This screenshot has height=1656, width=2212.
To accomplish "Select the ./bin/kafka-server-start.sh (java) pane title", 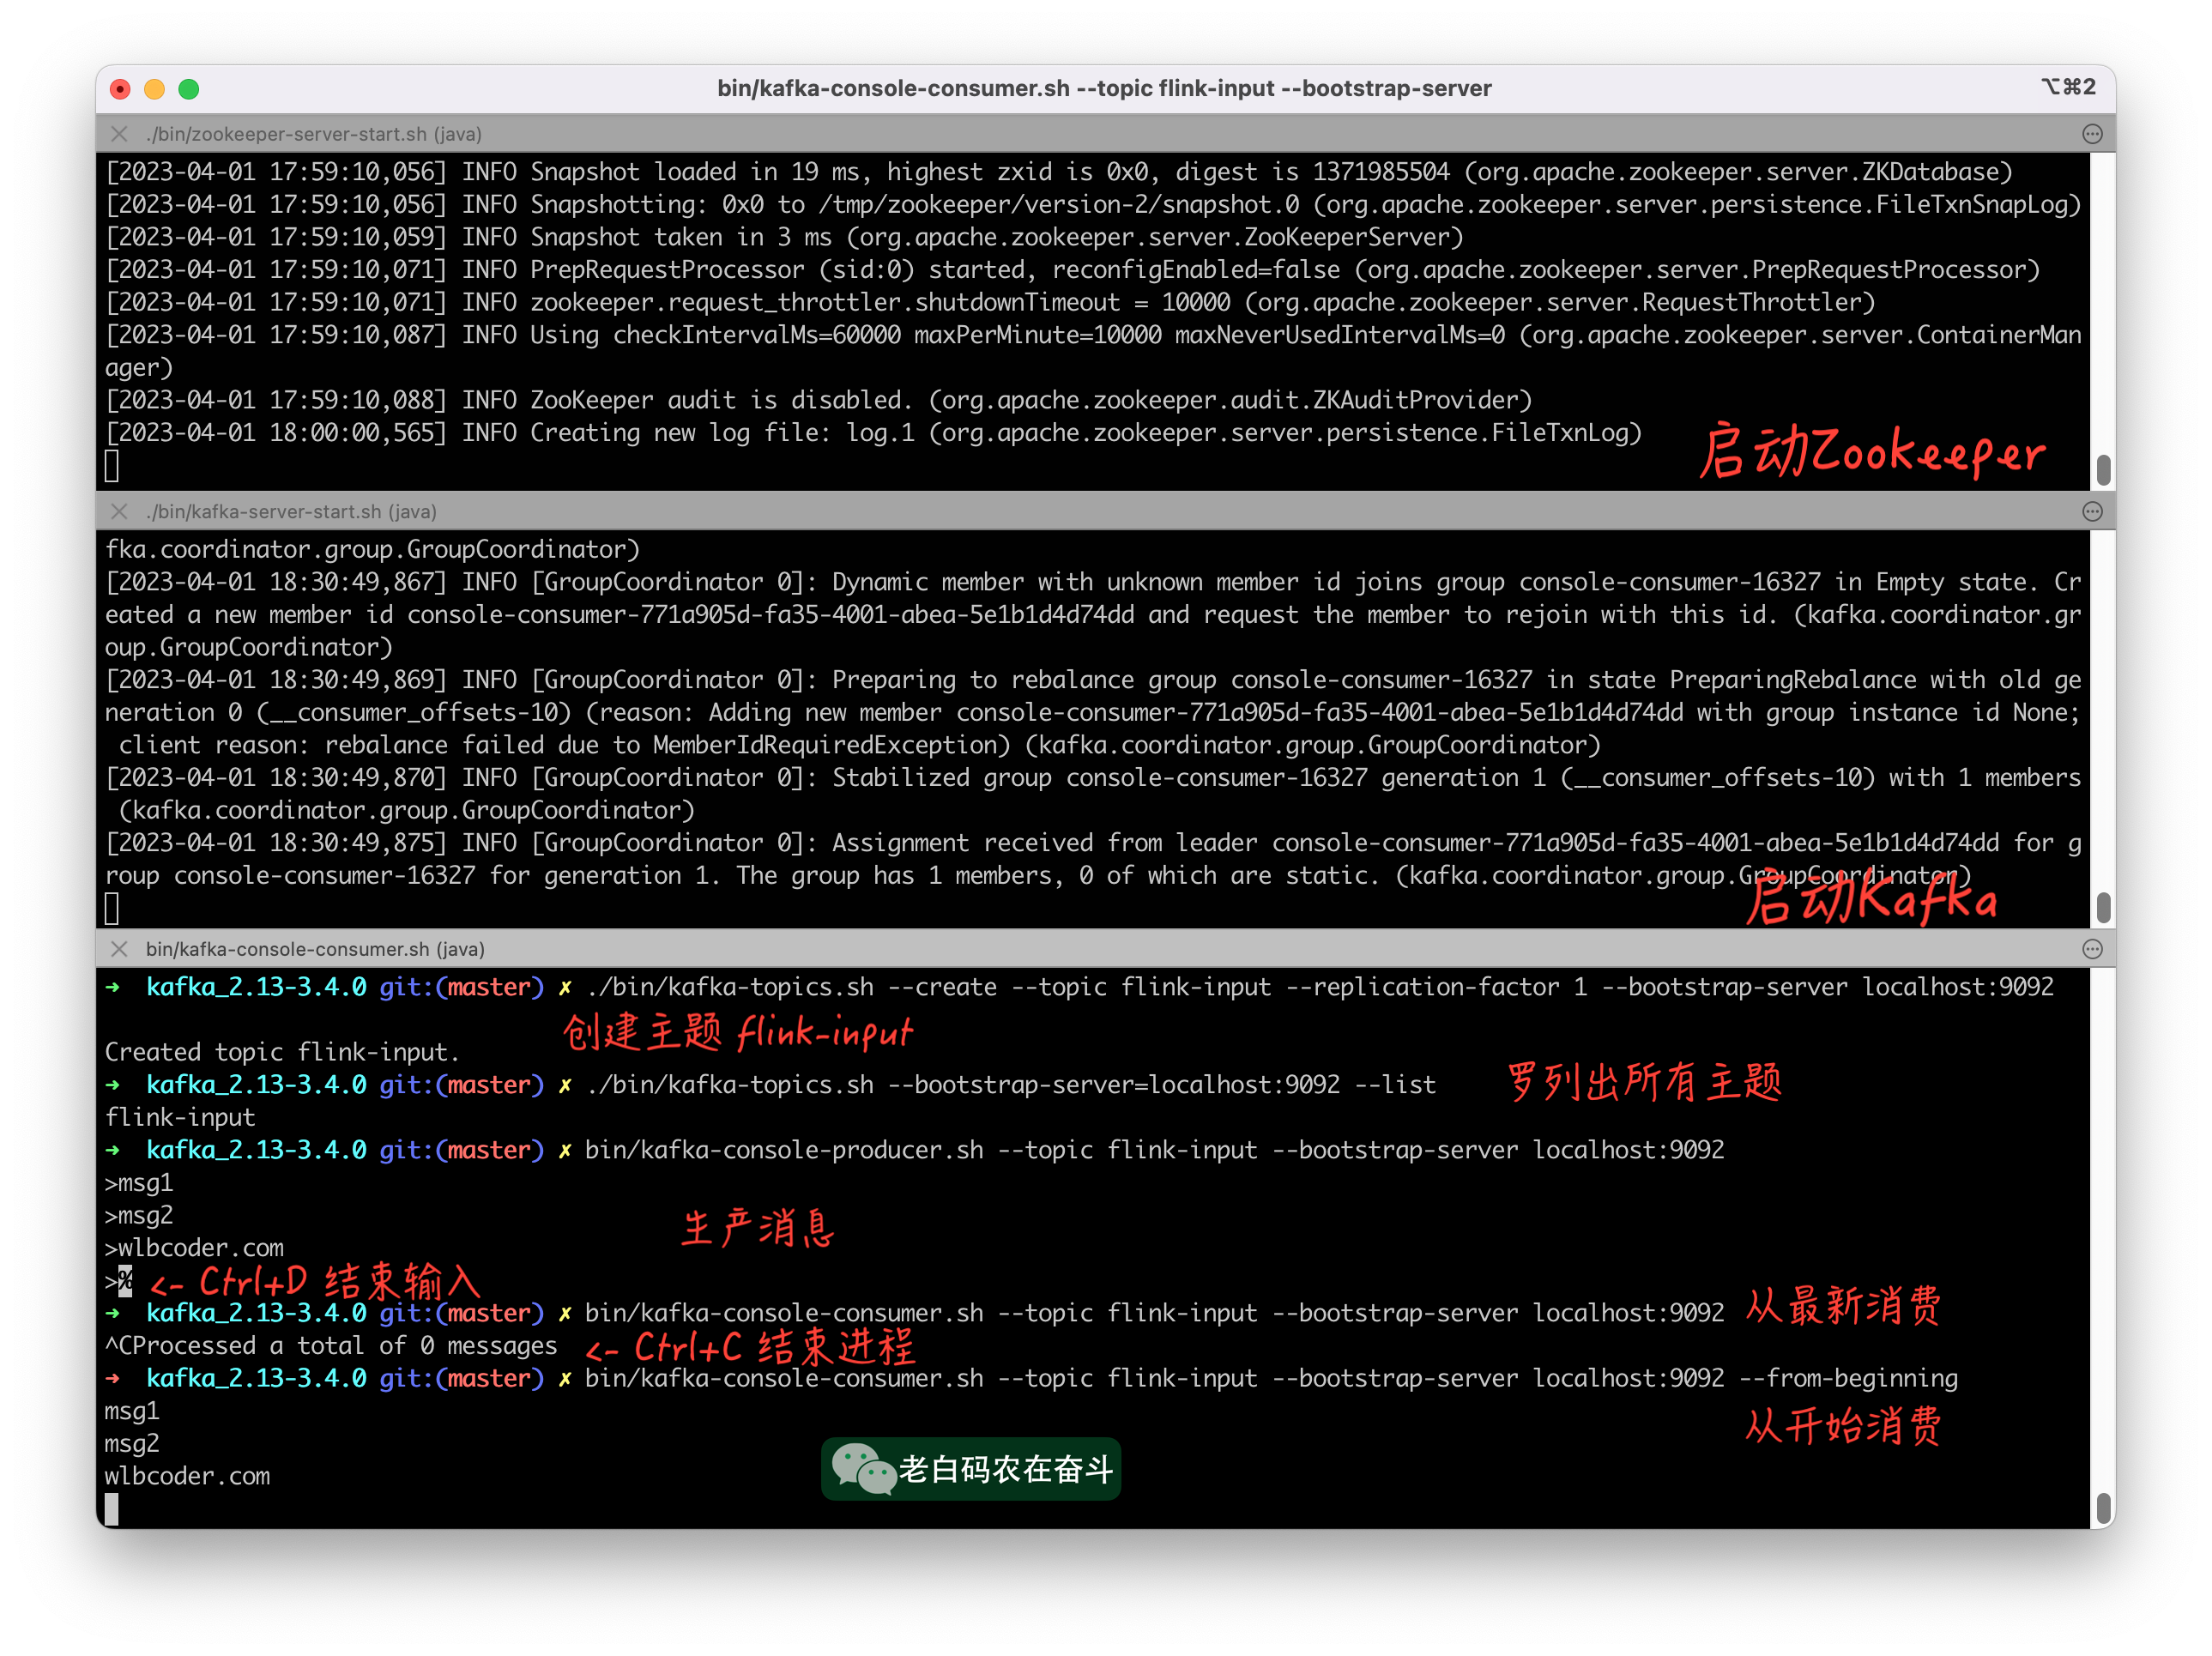I will pos(291,511).
